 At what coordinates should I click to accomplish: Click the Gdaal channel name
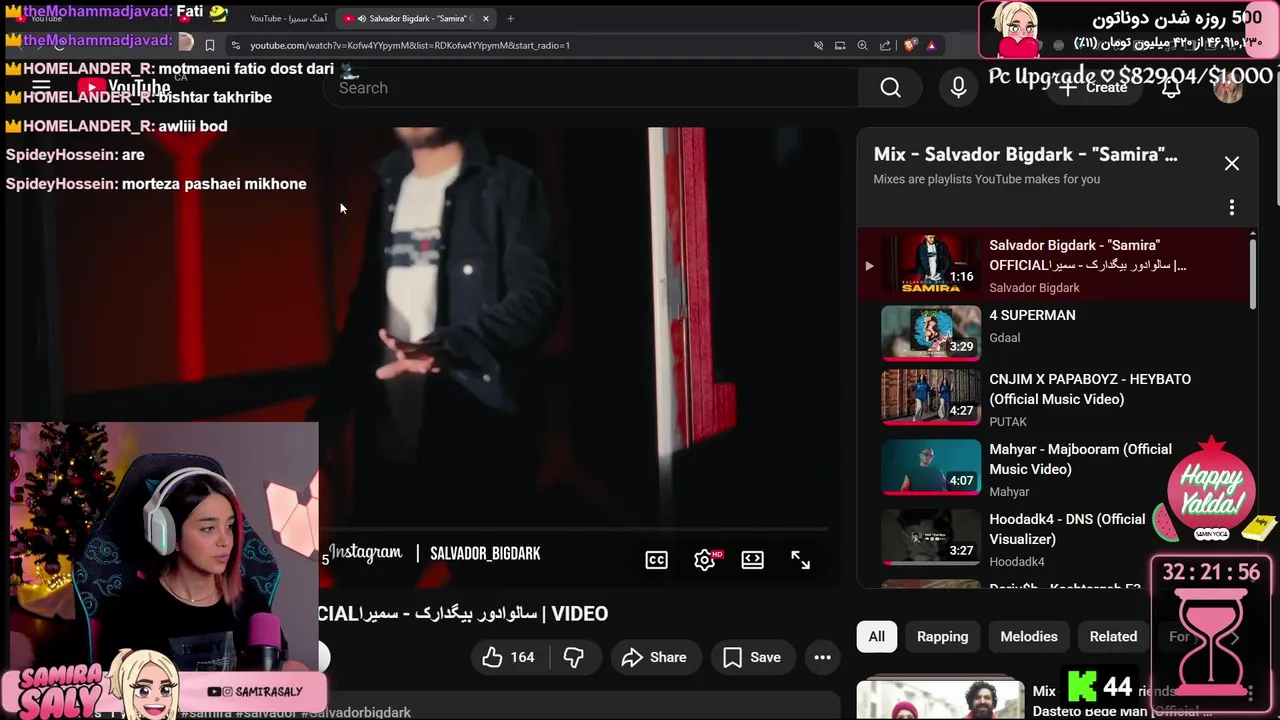point(1005,338)
